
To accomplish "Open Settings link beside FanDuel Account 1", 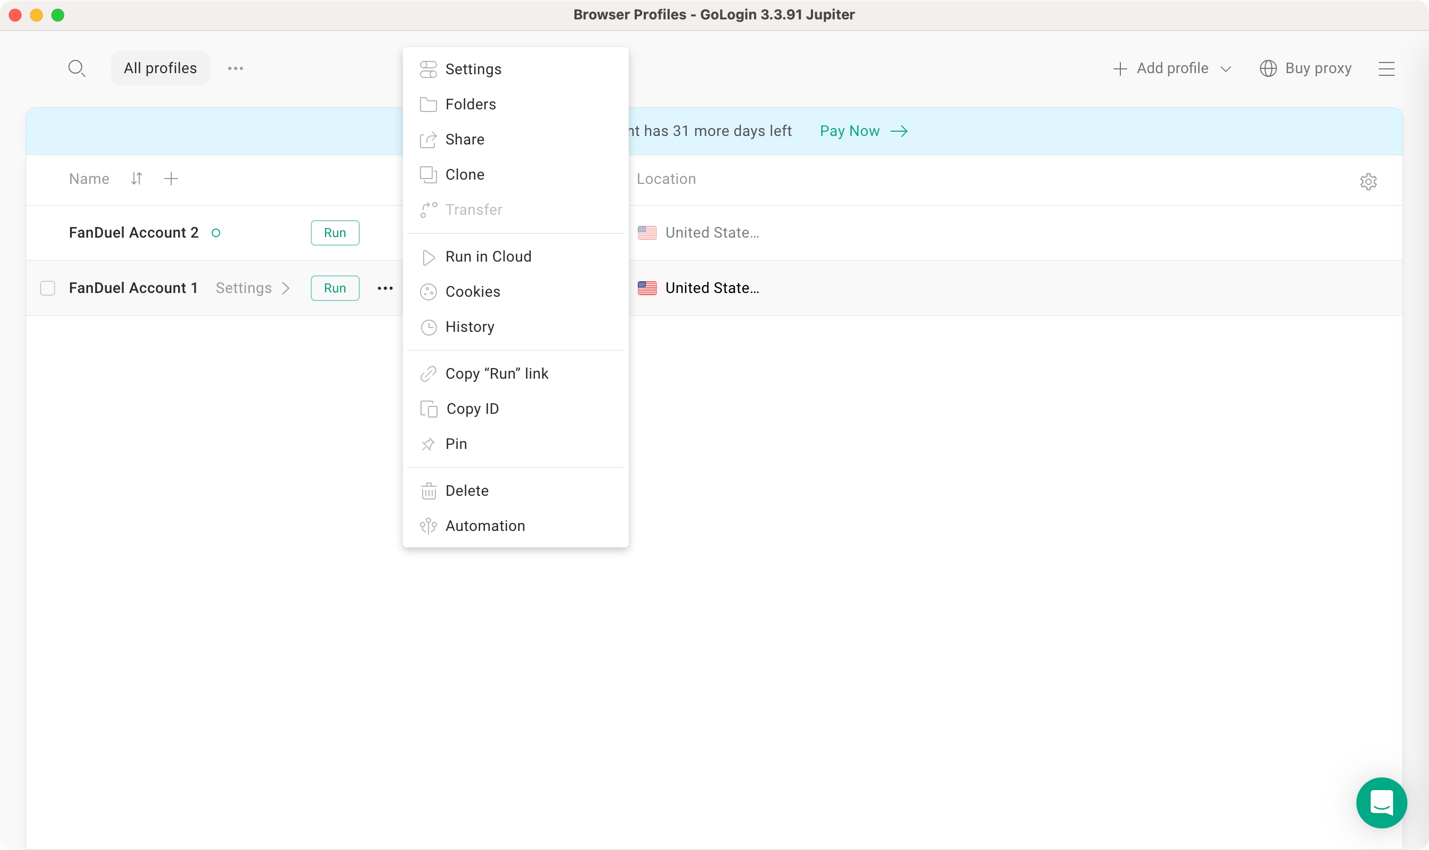I will point(244,288).
